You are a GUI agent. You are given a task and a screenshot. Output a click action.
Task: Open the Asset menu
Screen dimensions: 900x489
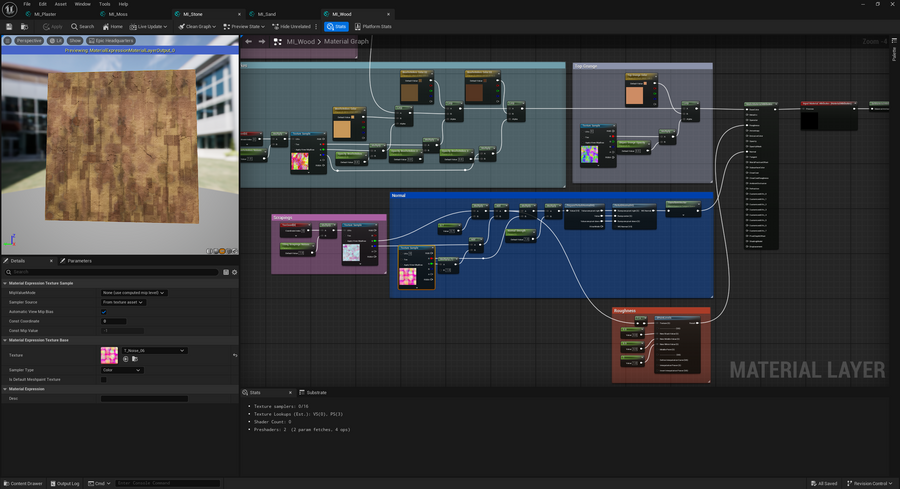61,4
